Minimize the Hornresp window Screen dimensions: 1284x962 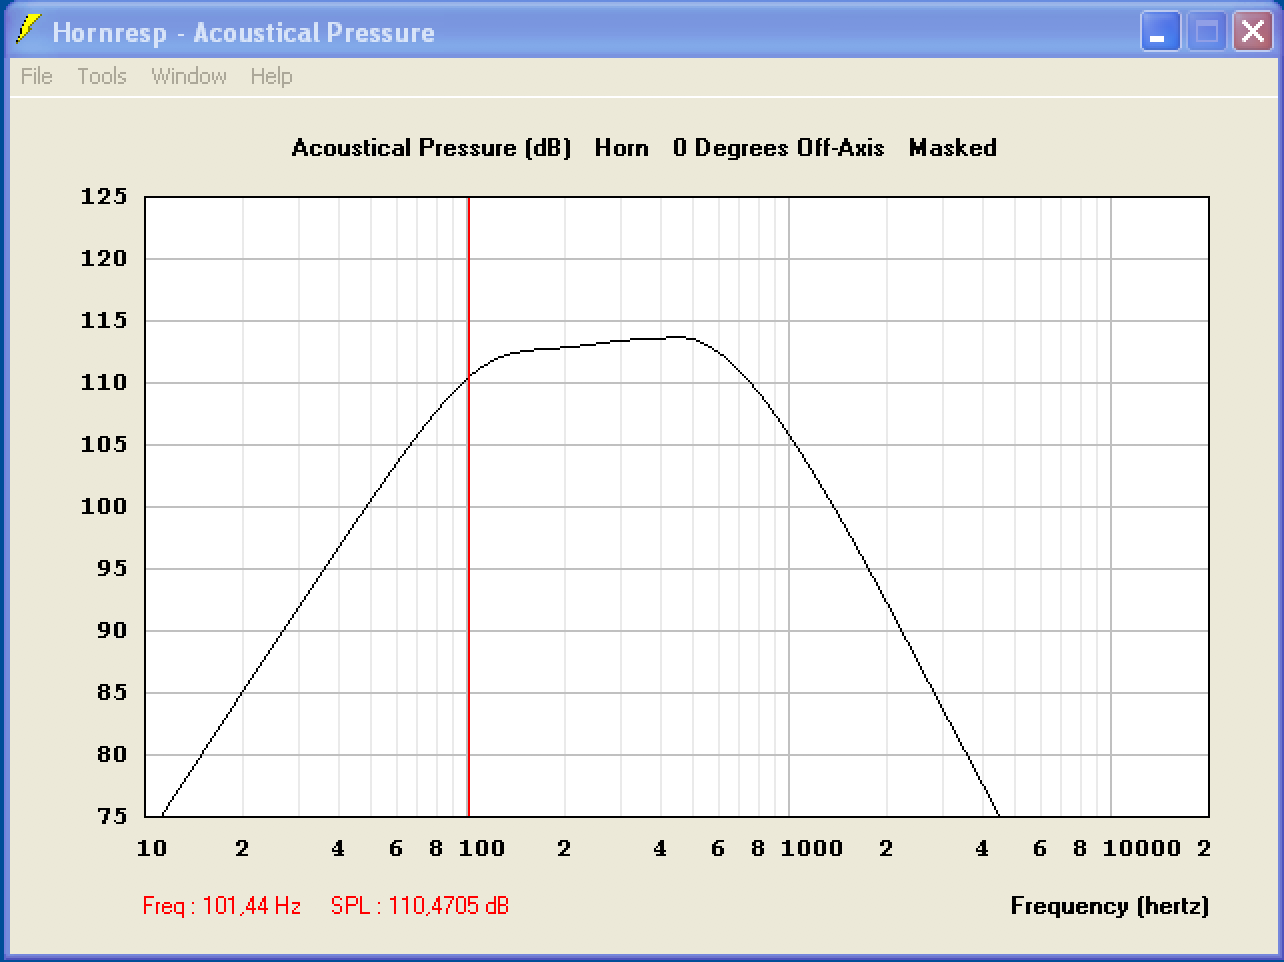[x=1160, y=32]
